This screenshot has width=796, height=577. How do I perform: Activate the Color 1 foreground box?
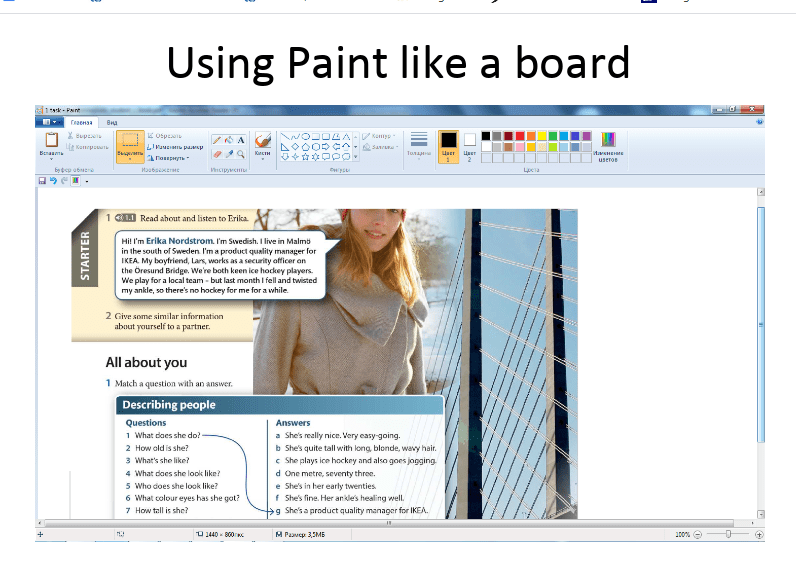[448, 144]
